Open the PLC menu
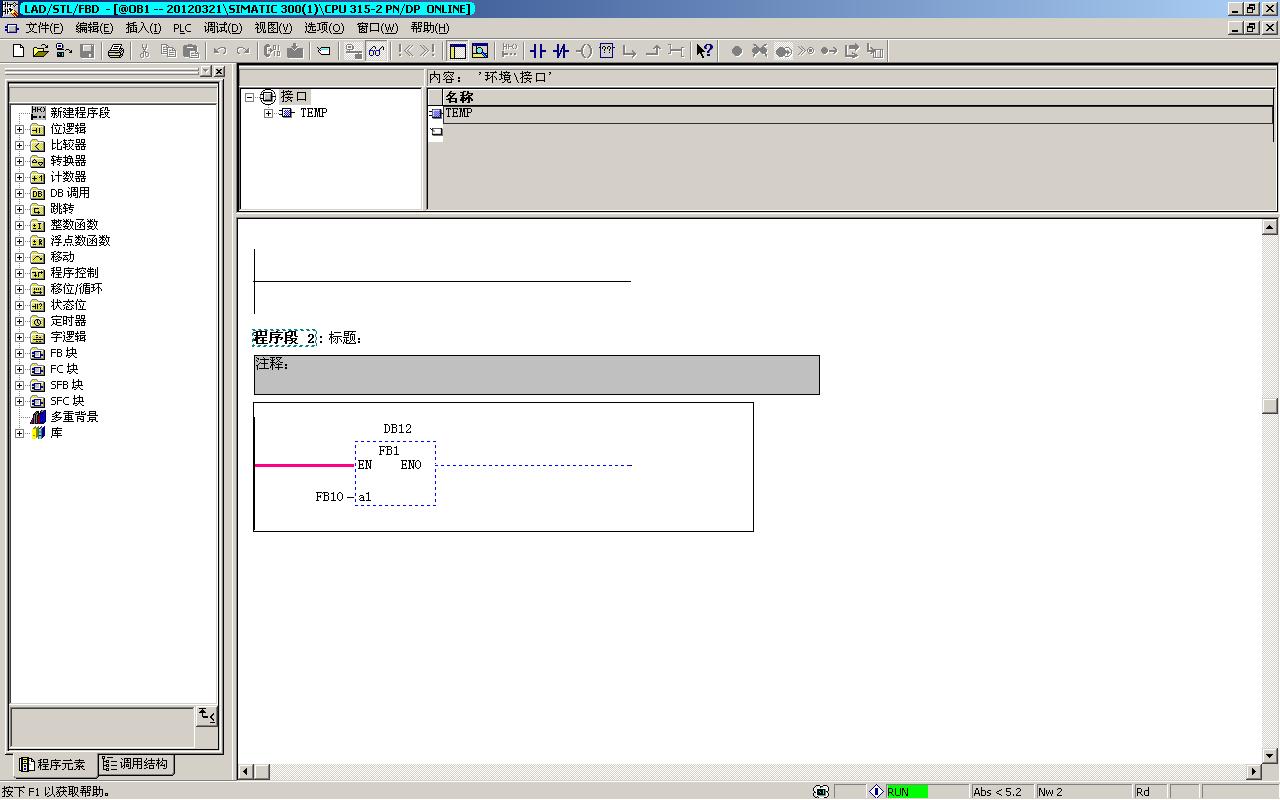The width and height of the screenshot is (1280, 800). (182, 28)
